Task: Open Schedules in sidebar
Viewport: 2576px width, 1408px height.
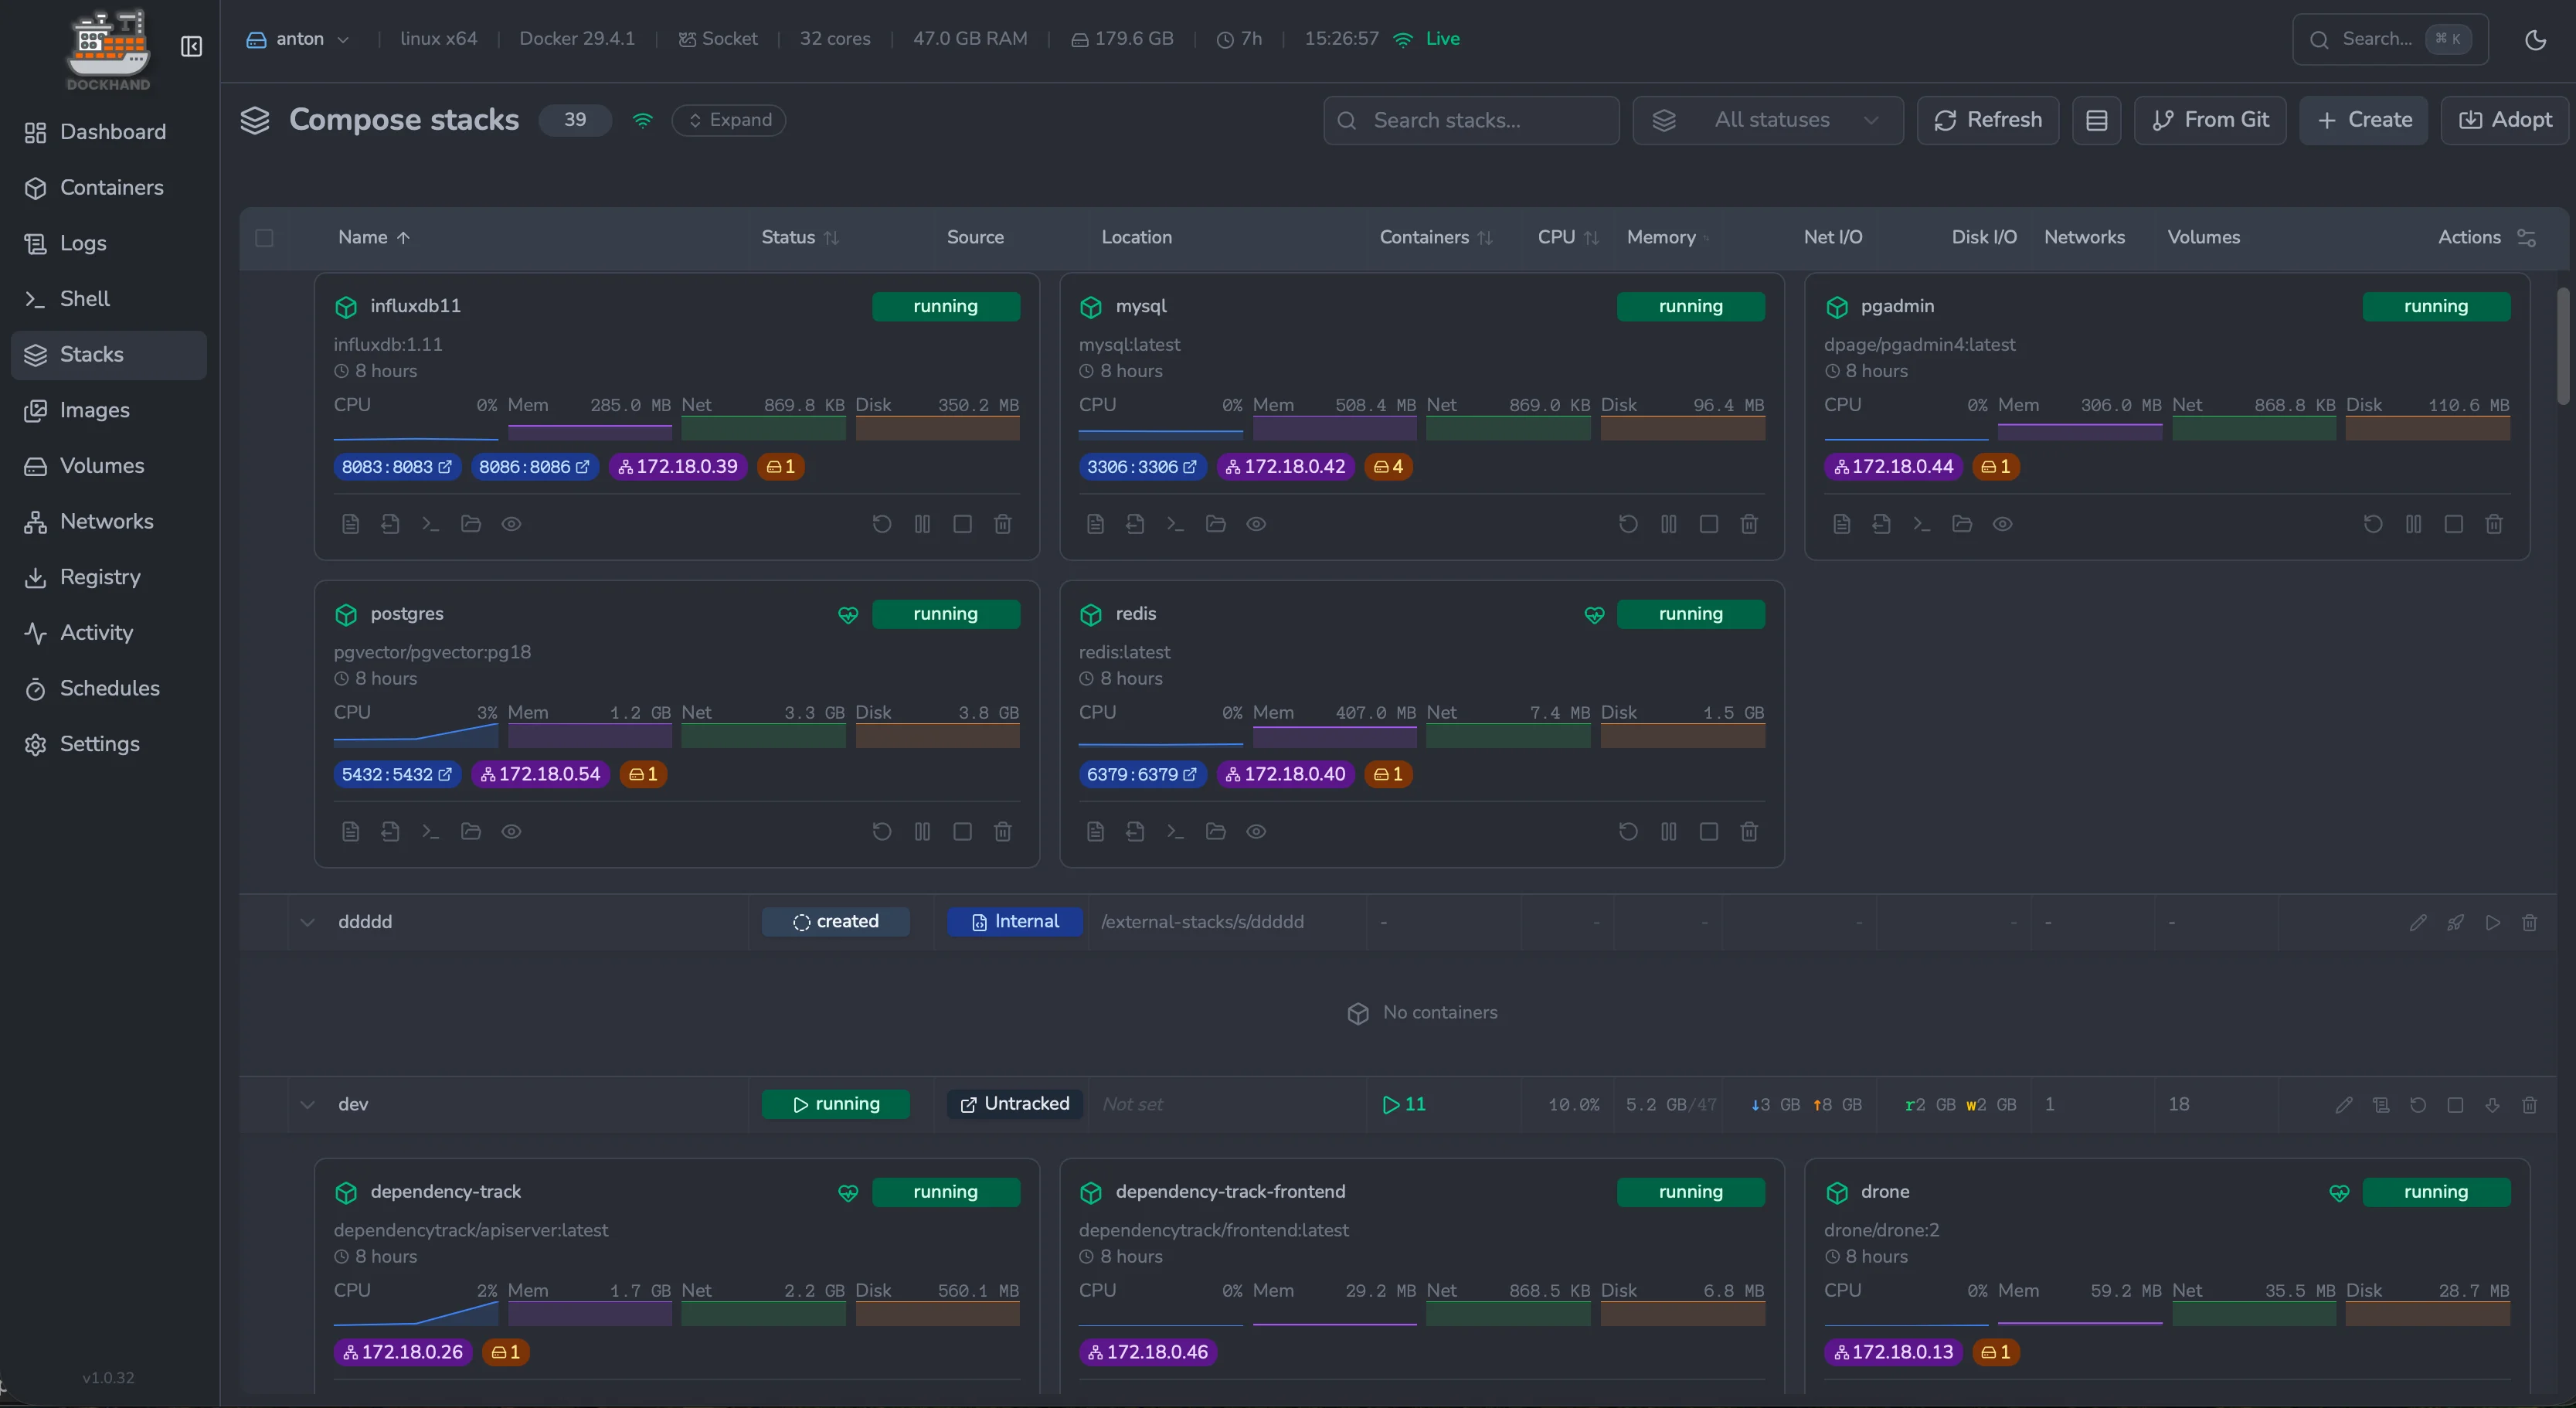Action: [x=109, y=688]
